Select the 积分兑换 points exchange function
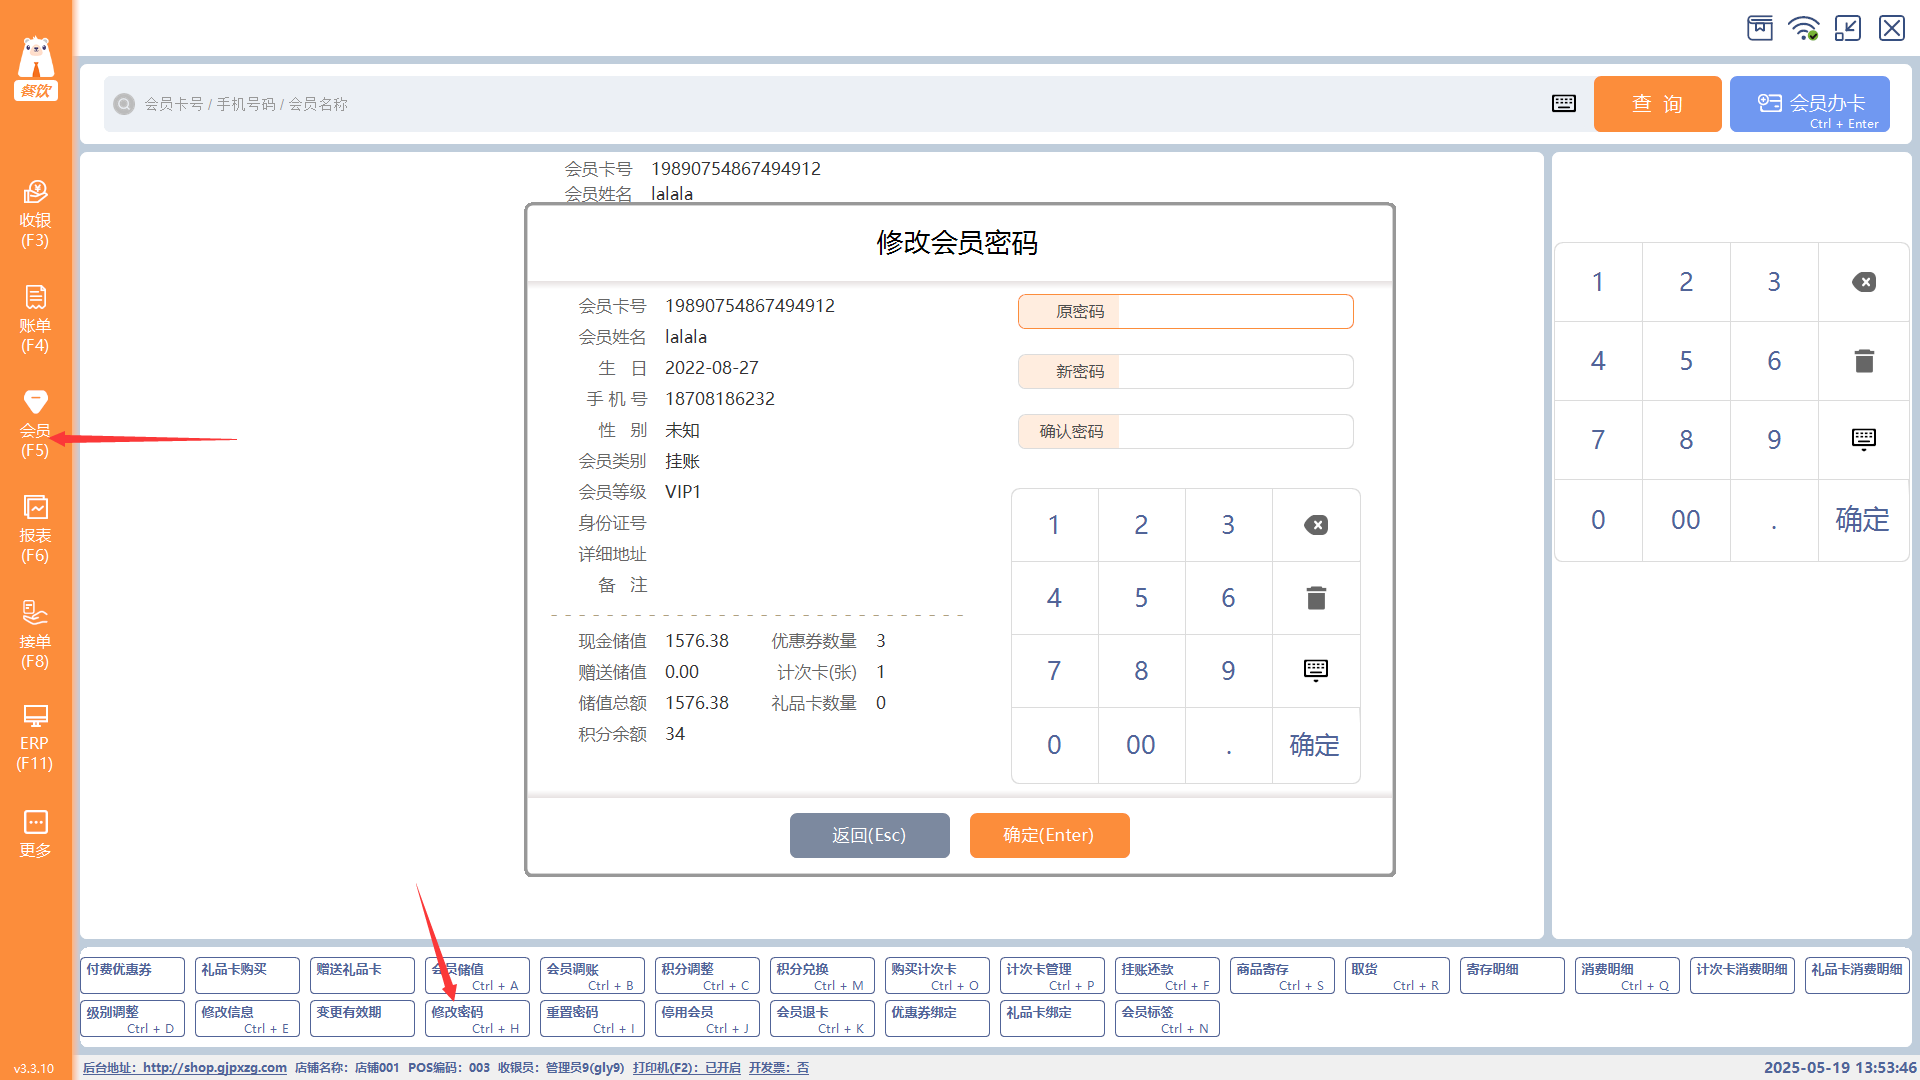This screenshot has height=1080, width=1920. point(822,975)
